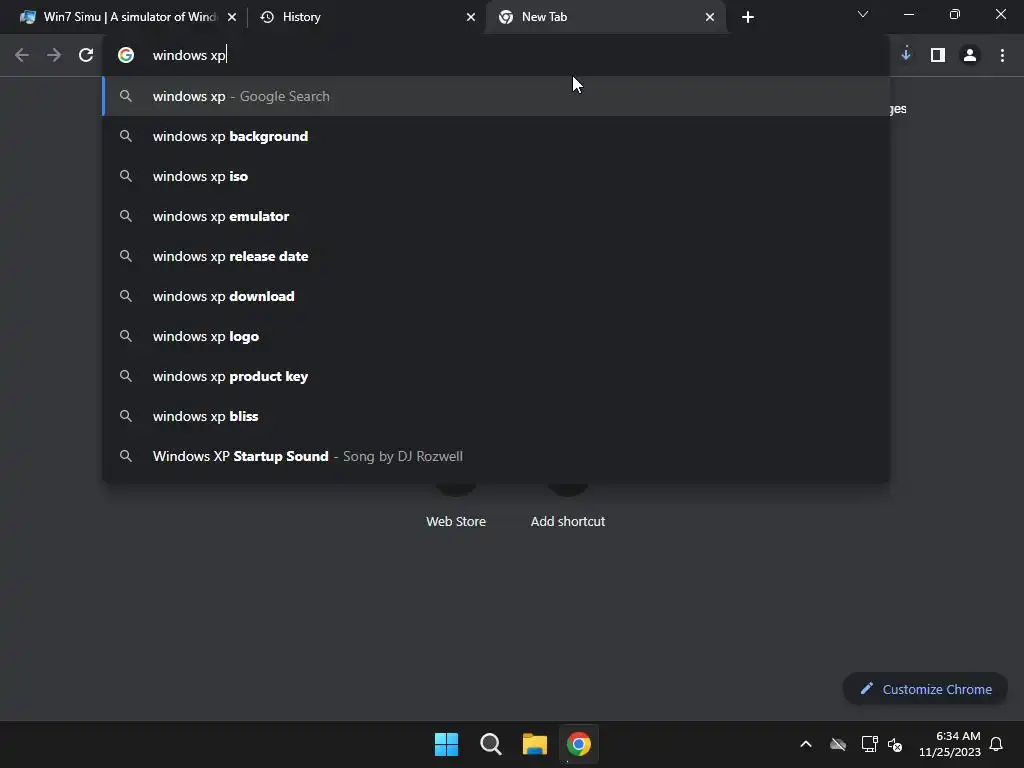This screenshot has height=768, width=1024.
Task: Open the clock showing 6:34 AM
Action: (x=950, y=744)
